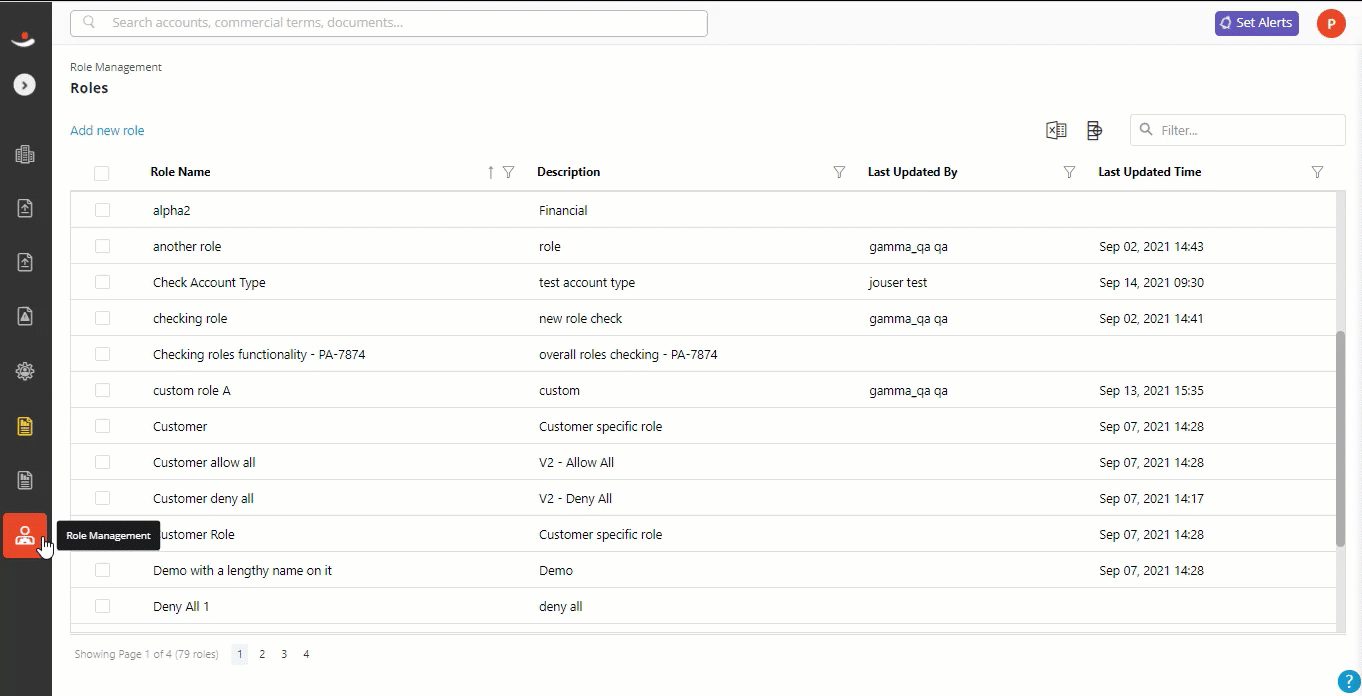Open the Role Name column filter
This screenshot has height=696, width=1362.
[x=508, y=172]
